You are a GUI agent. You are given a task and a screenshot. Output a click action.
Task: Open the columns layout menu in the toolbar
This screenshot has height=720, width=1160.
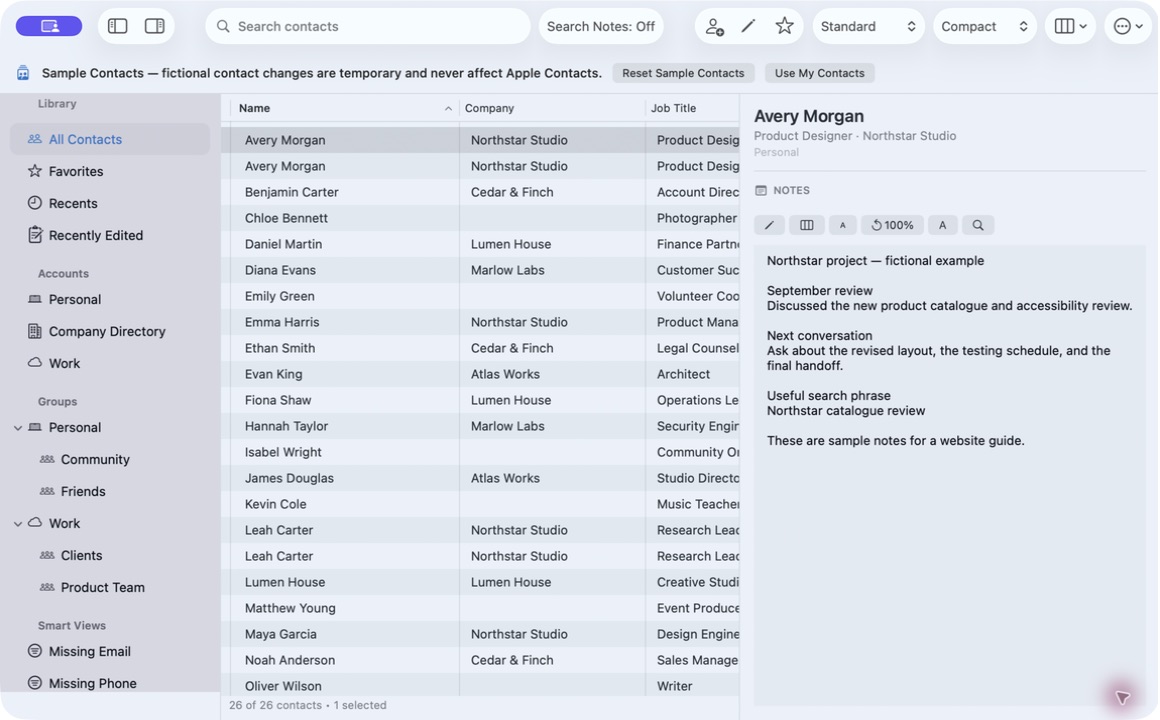(x=1070, y=26)
